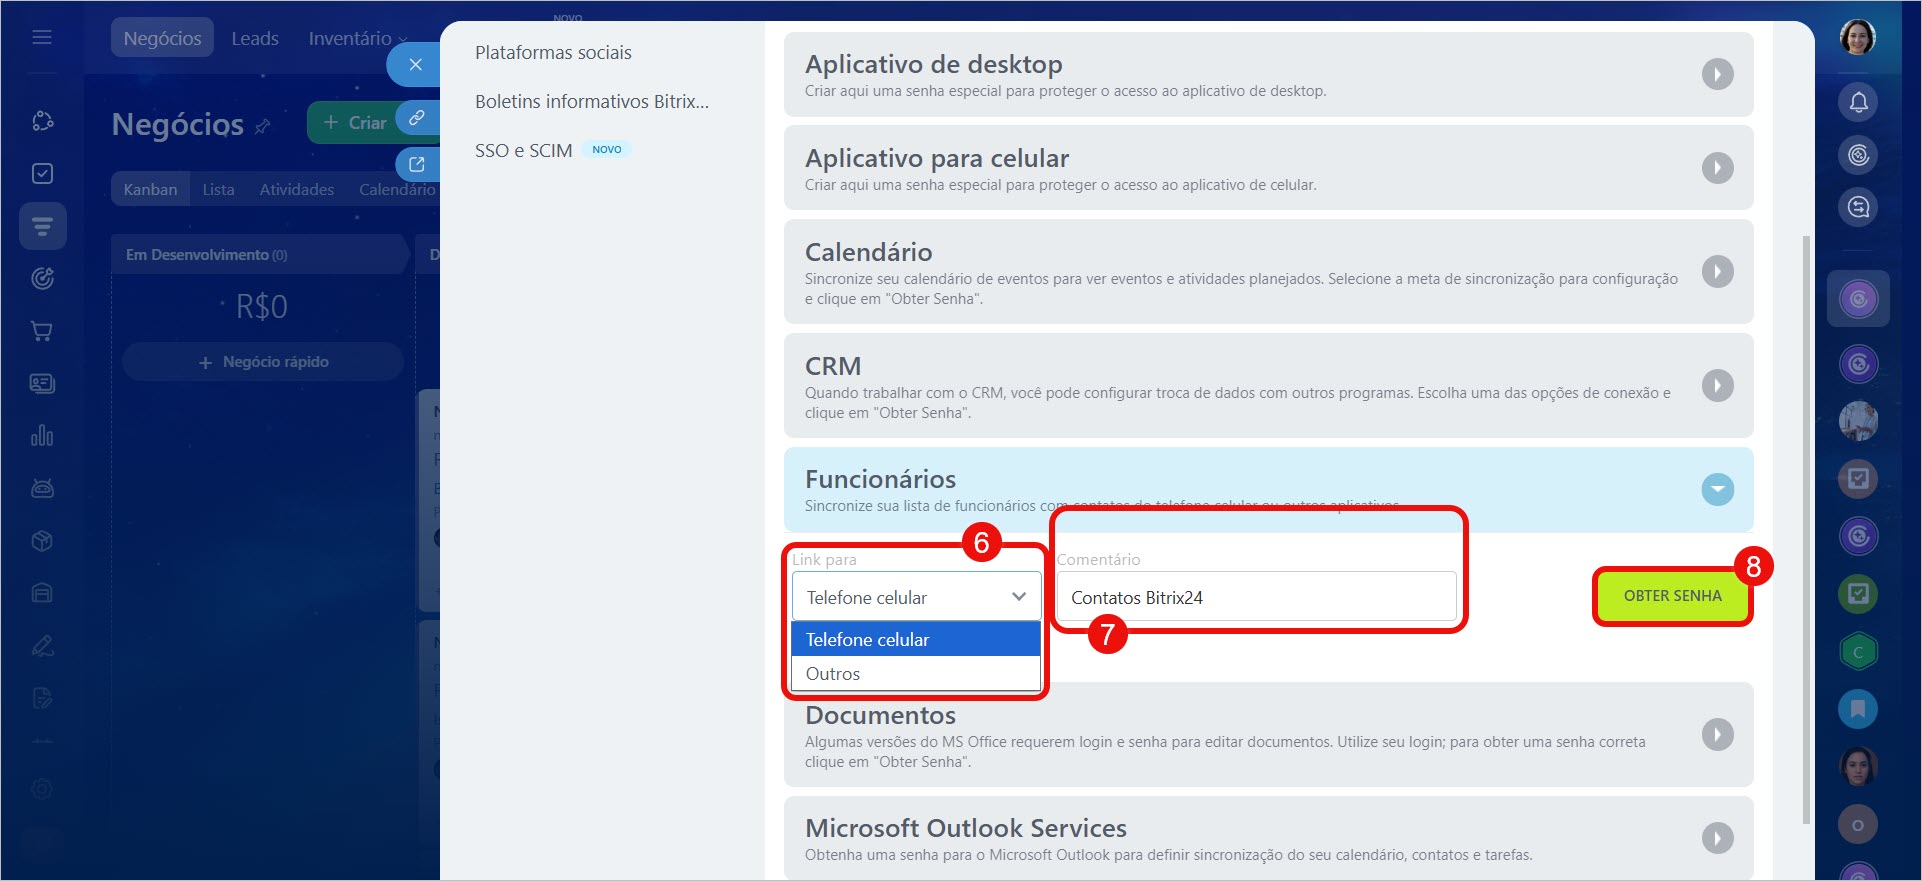This screenshot has width=1922, height=881.
Task: Click the notifications bell icon
Action: [1858, 102]
